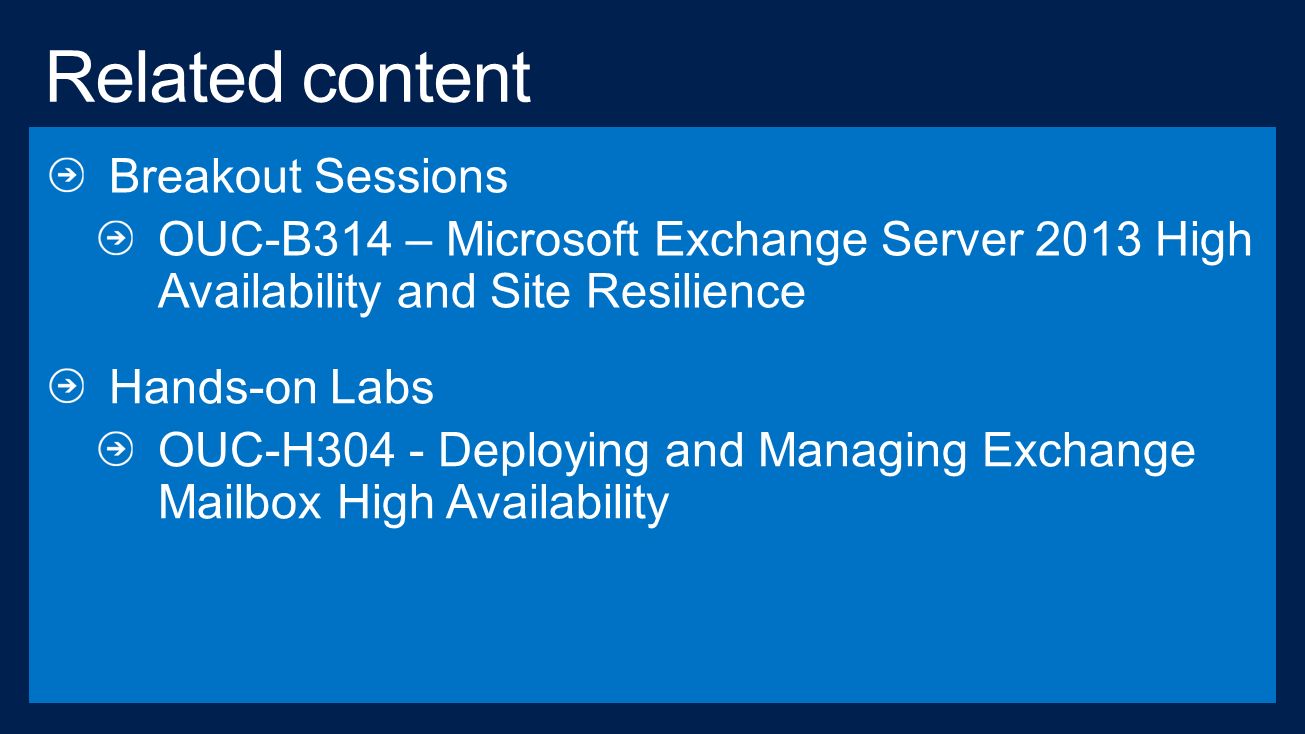This screenshot has width=1305, height=734.
Task: Select the Hands-on Labs heading text
Action: pos(271,387)
